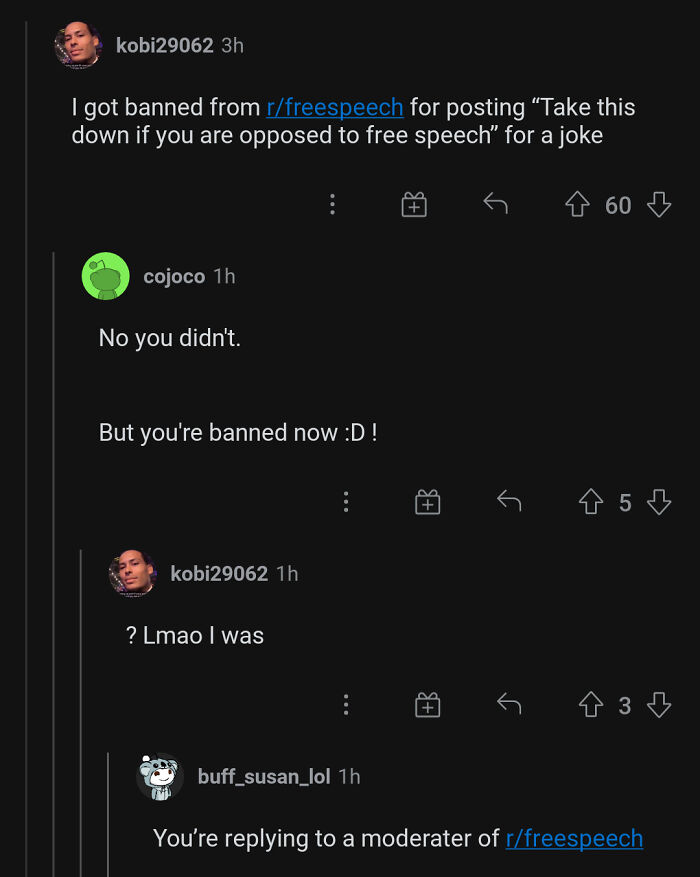
Task: Open the gift award icon on '? Lmao I was'
Action: [427, 705]
